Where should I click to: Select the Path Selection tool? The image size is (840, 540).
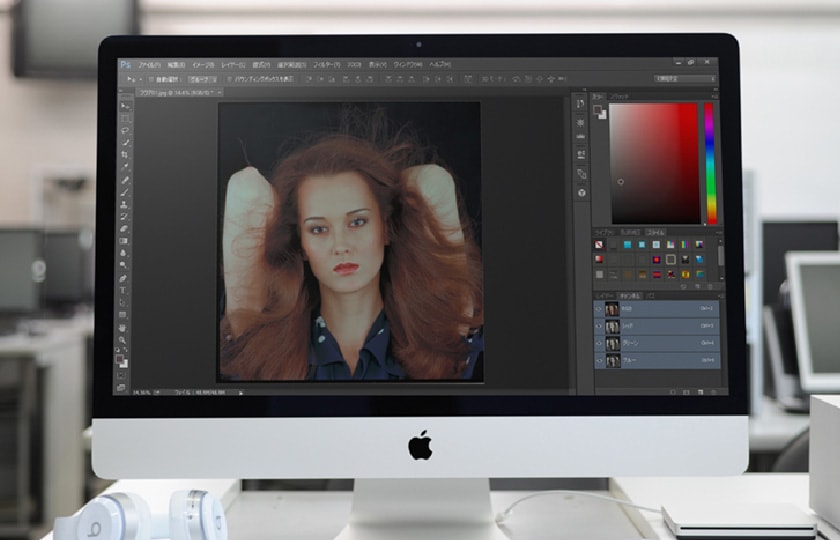[125, 303]
